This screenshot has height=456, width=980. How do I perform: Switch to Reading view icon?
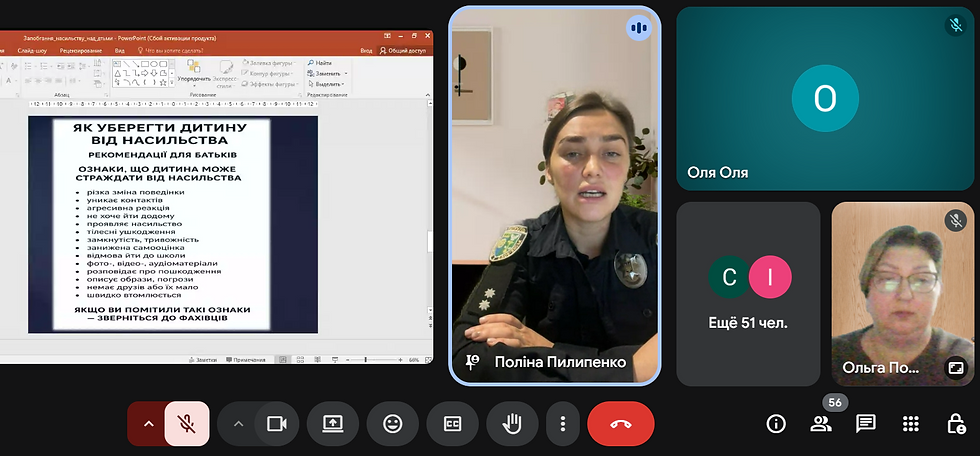click(317, 360)
